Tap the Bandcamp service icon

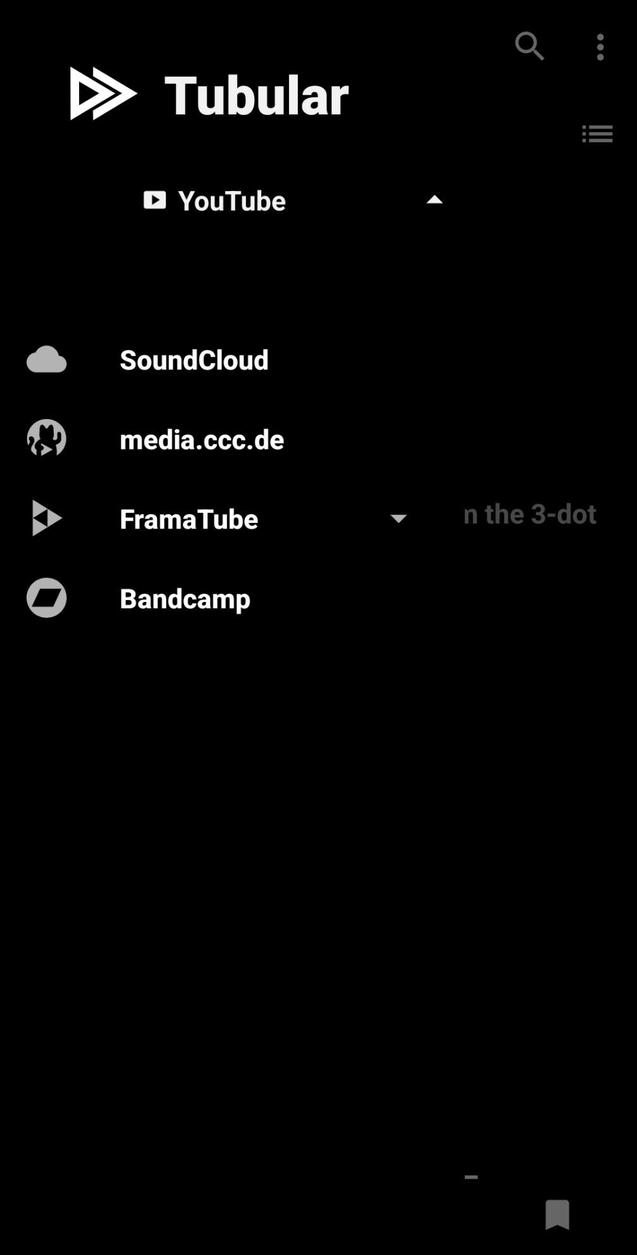coord(46,598)
